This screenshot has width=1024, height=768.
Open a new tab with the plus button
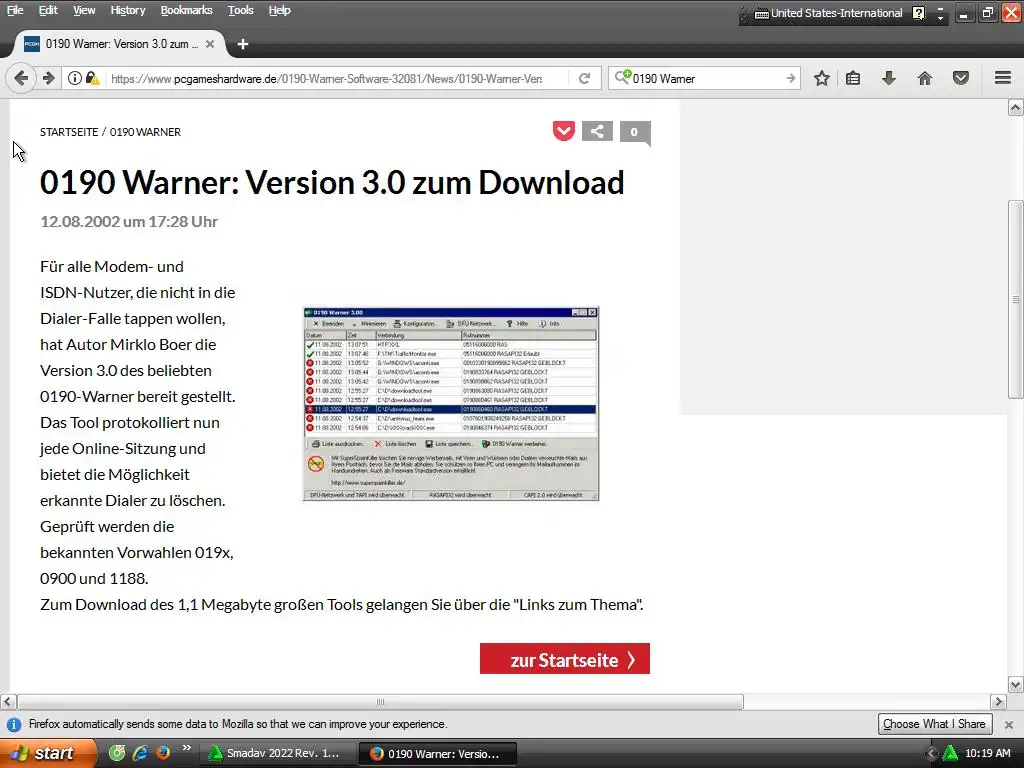coord(243,44)
